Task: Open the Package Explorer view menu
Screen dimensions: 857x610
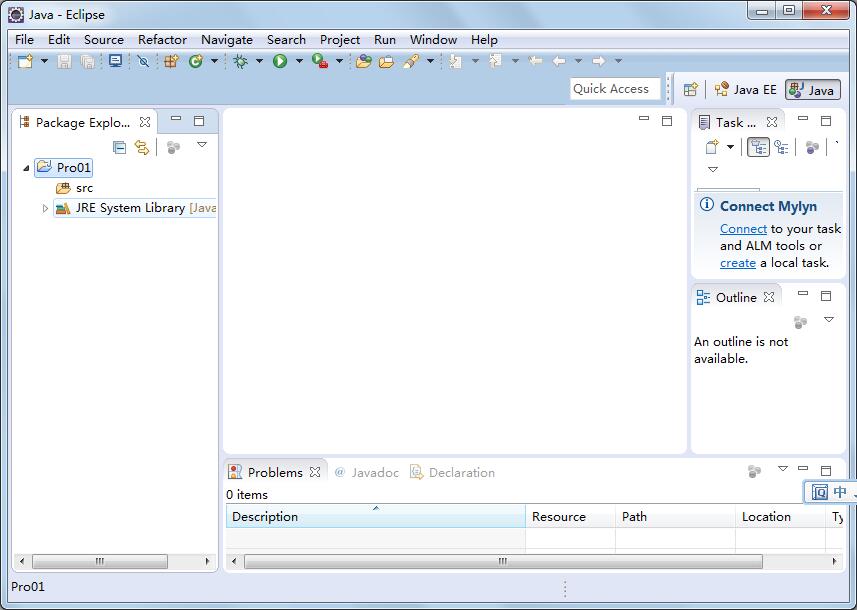Action: click(202, 145)
